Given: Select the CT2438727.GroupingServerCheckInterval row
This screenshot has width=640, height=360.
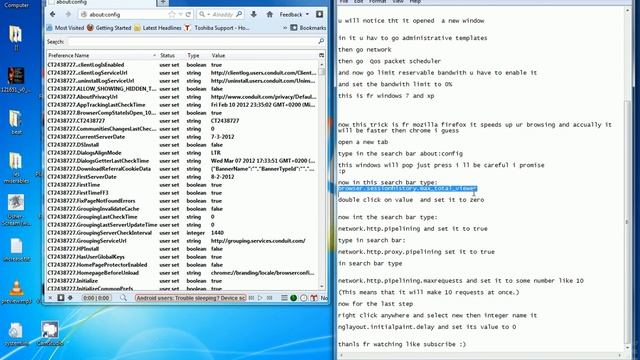Looking at the screenshot, I should 182,233.
